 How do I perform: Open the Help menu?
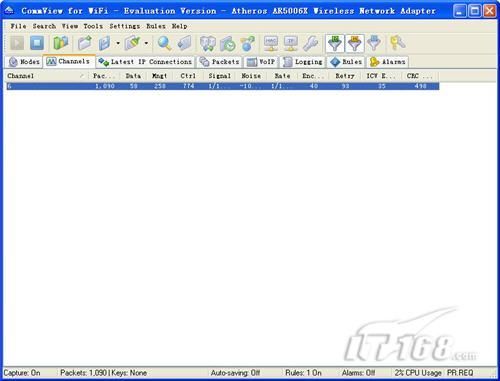(179, 26)
